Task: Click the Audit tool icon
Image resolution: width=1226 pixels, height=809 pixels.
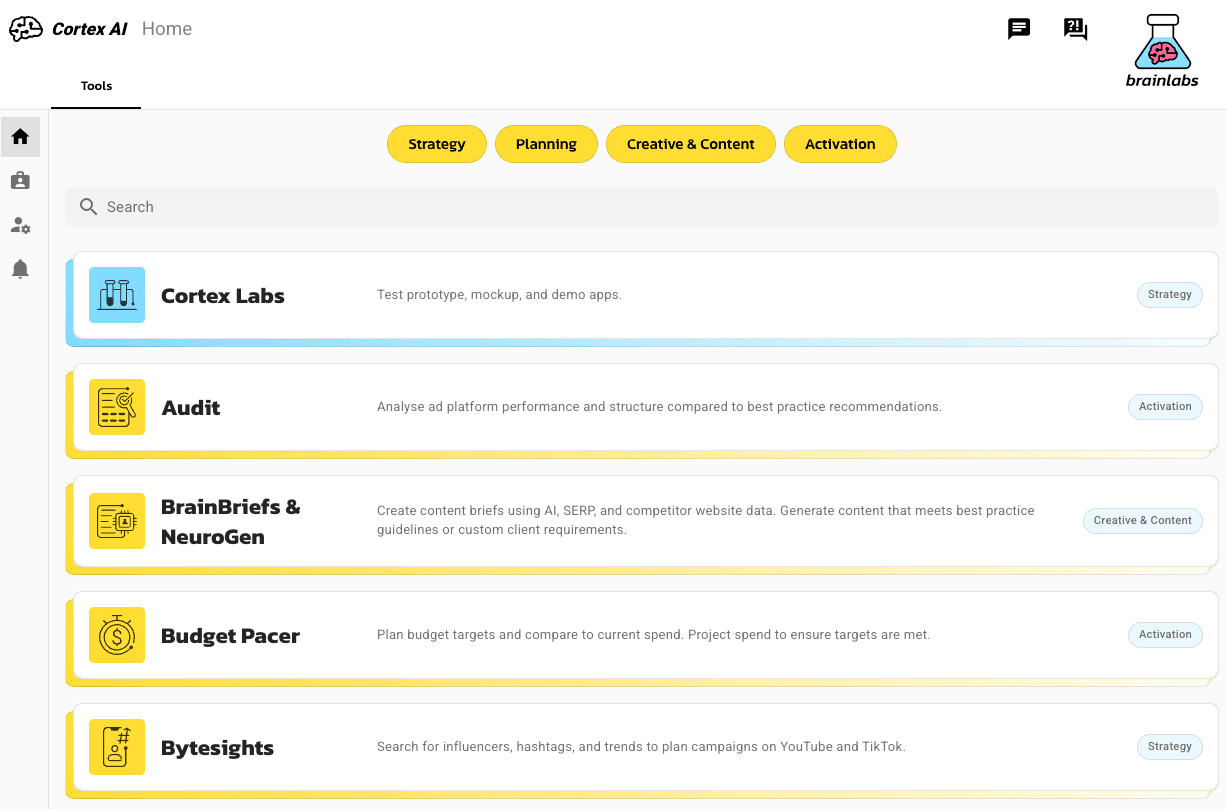Action: pyautogui.click(x=117, y=407)
